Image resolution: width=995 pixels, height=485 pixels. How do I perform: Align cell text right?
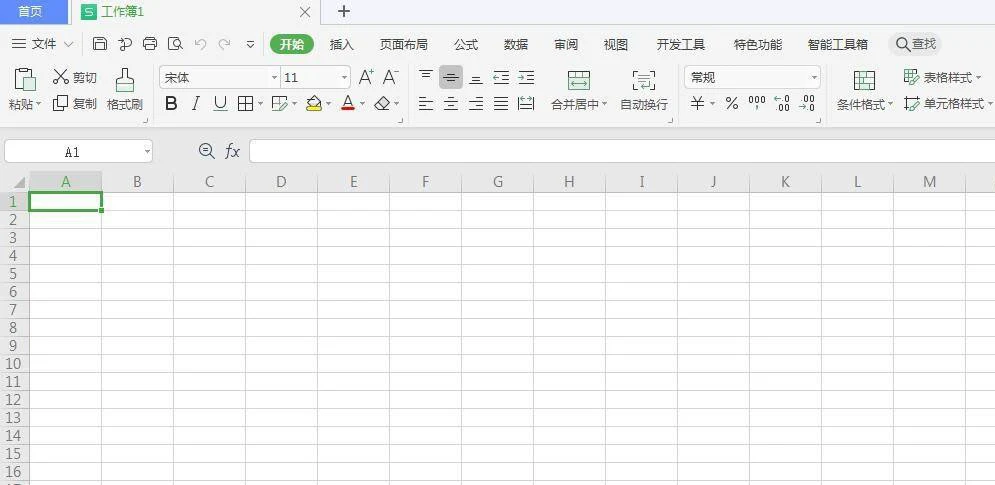coord(476,103)
